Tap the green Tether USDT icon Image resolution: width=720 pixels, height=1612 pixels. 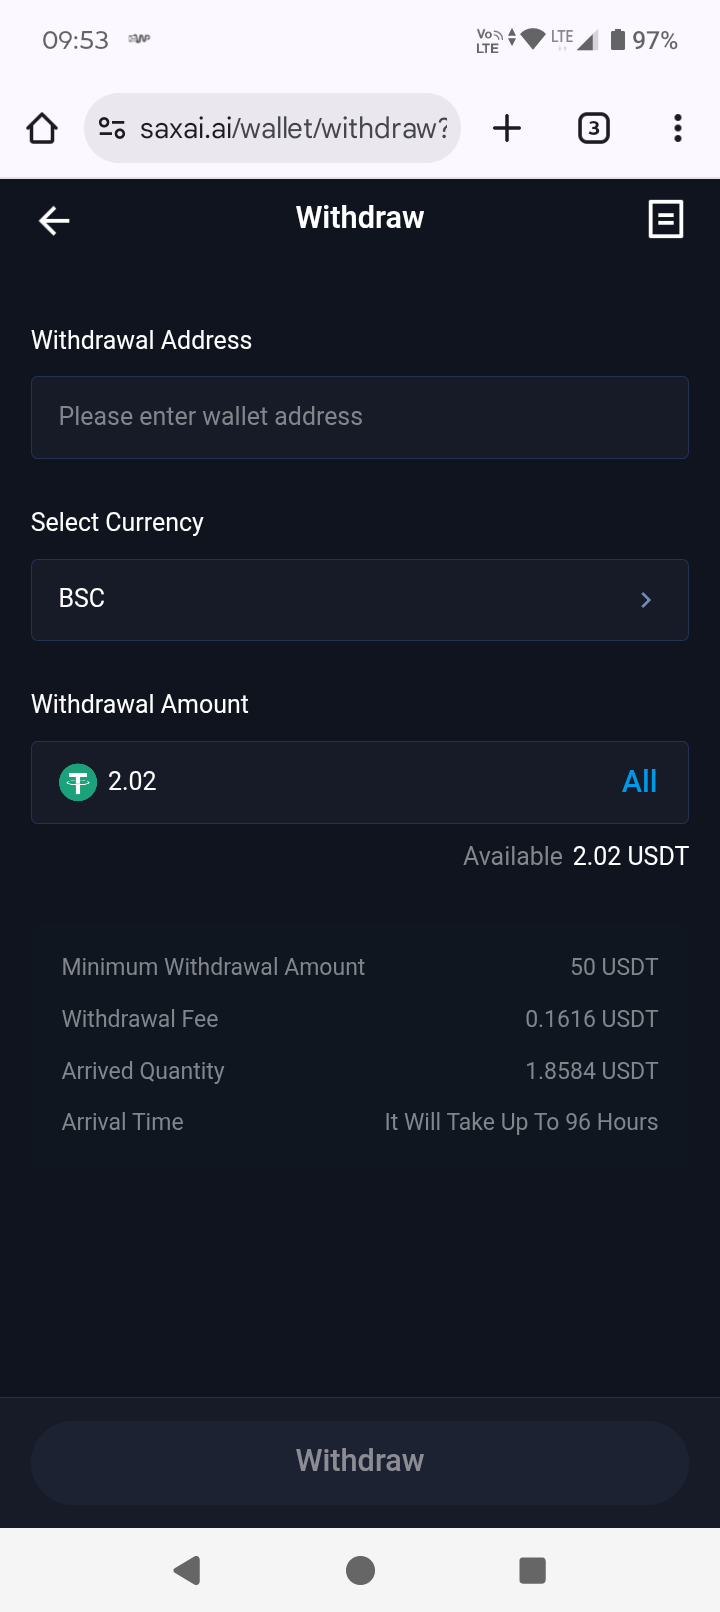point(78,782)
